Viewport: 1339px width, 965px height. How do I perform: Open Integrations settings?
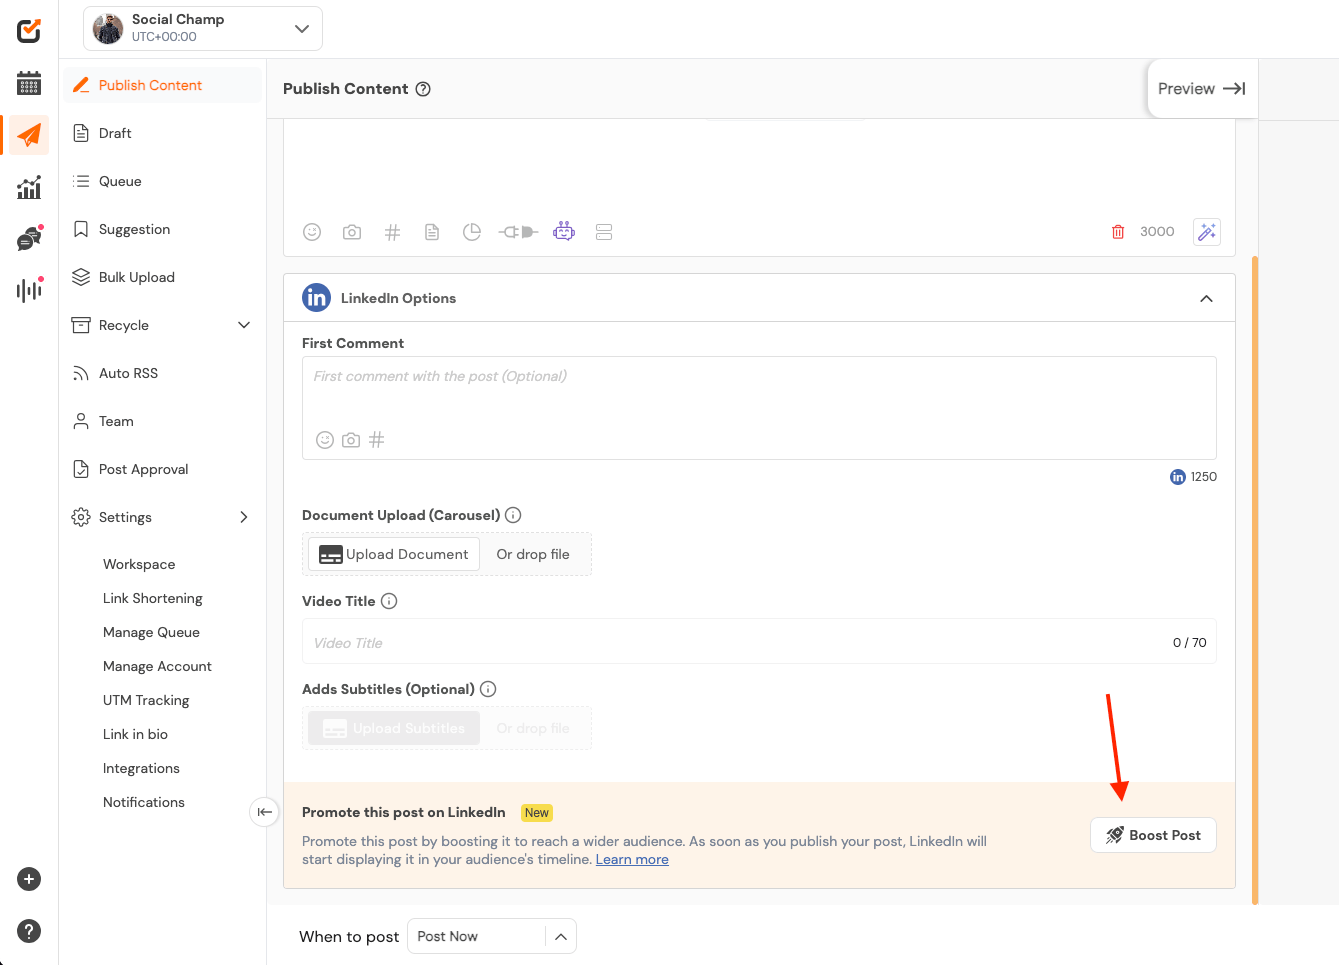click(x=141, y=768)
